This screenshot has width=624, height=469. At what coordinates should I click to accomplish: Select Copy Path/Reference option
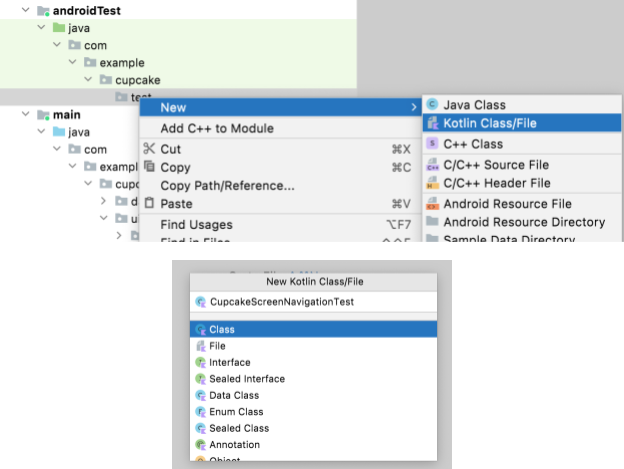227,185
